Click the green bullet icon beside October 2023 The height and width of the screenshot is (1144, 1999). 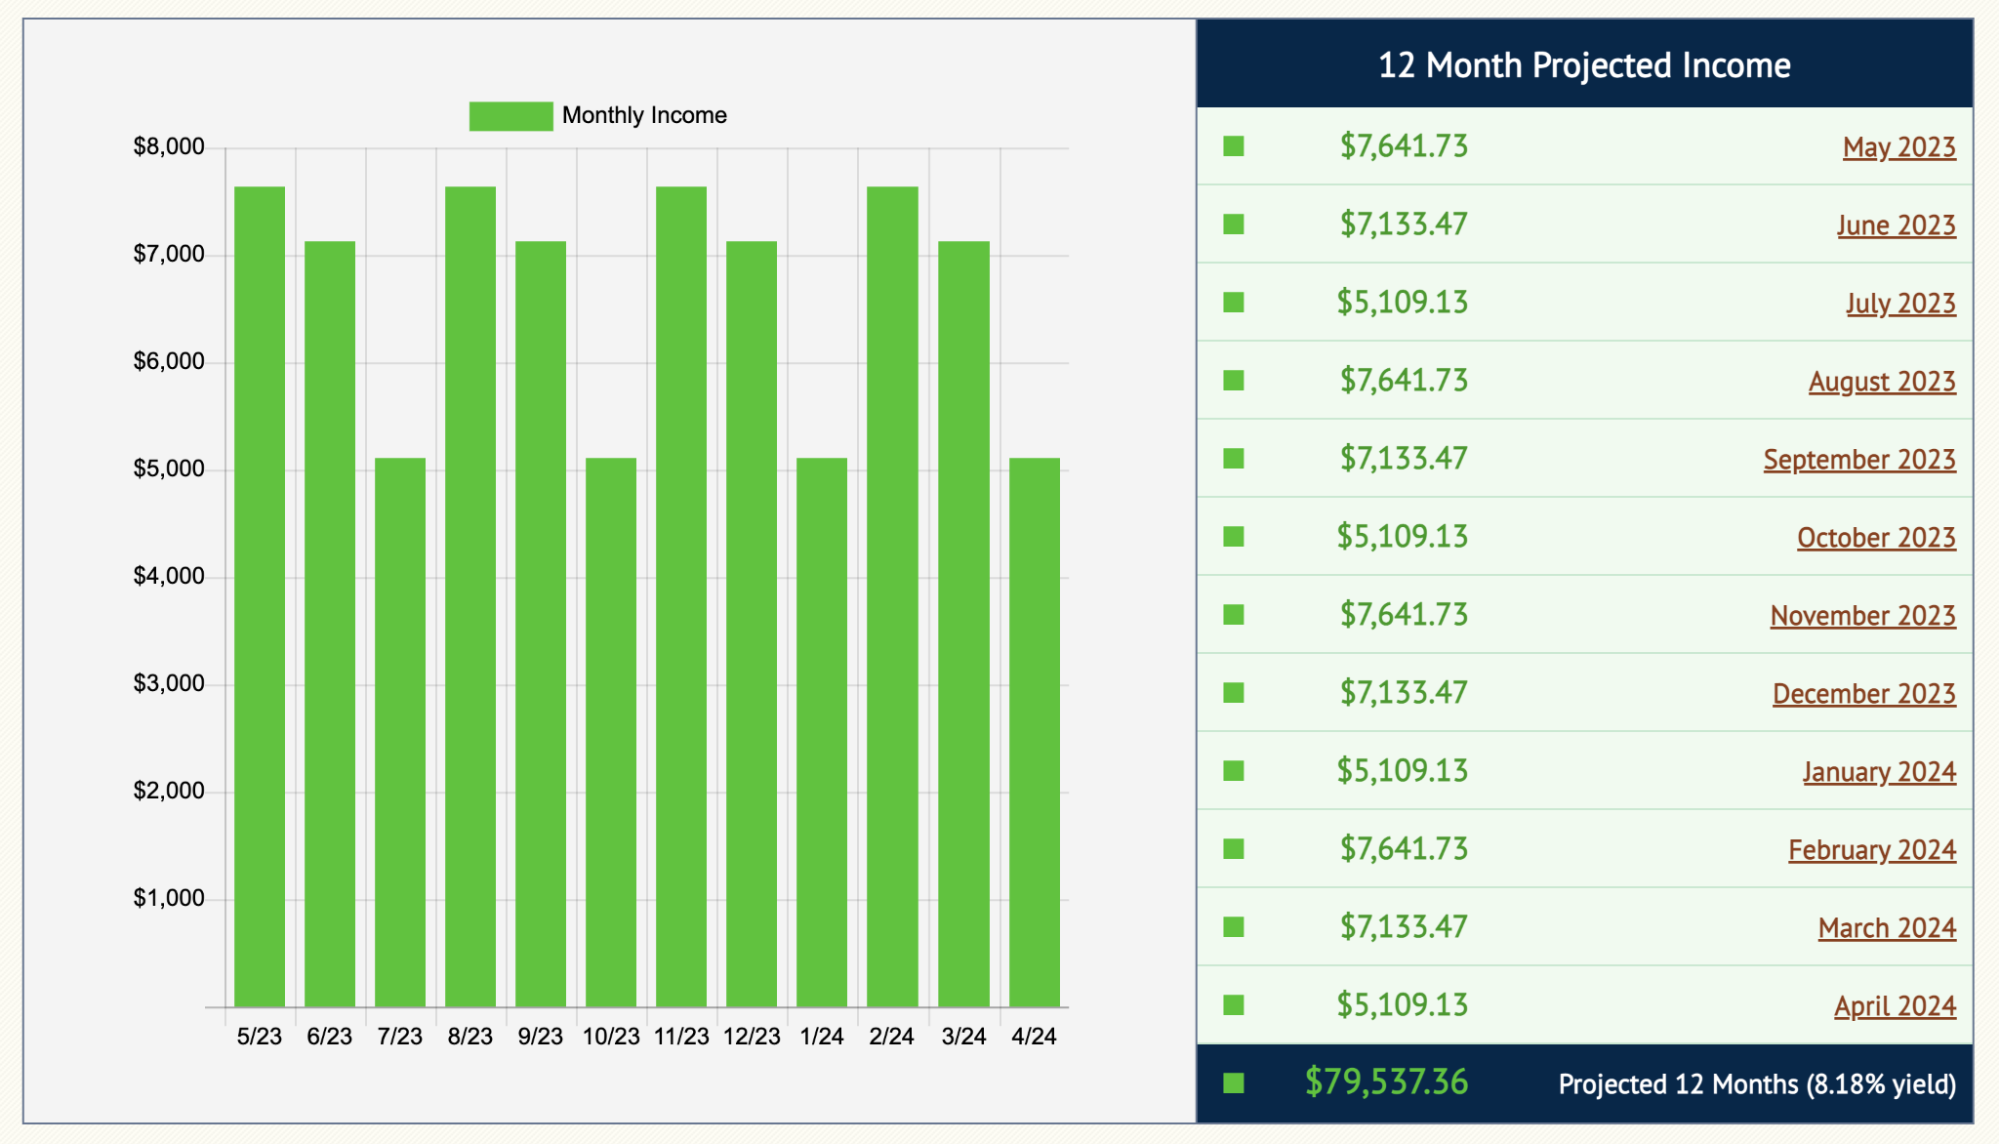click(1233, 537)
